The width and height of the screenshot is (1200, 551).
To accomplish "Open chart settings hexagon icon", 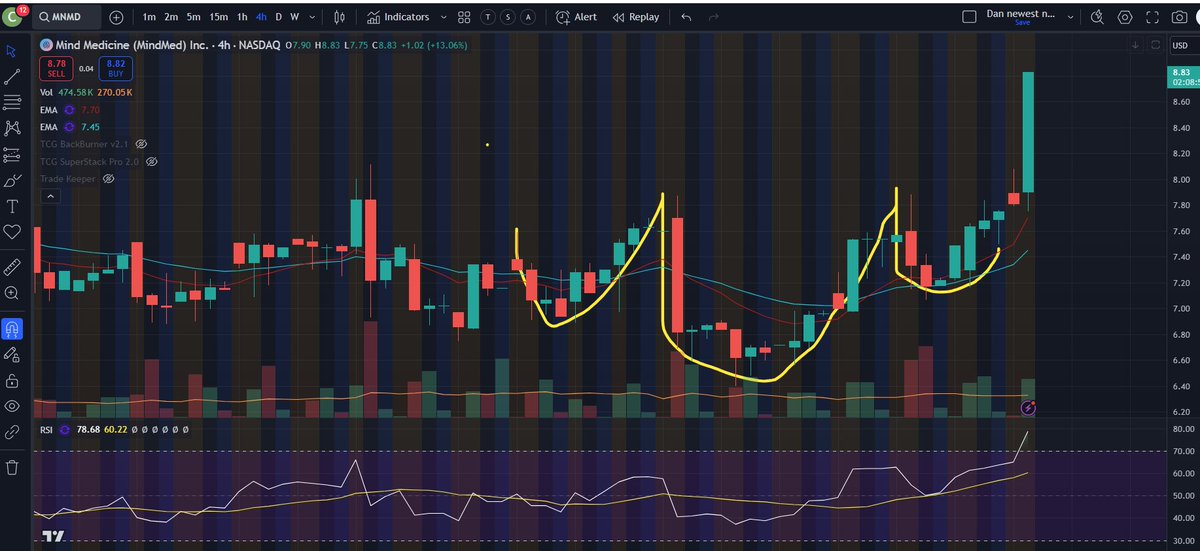I will pyautogui.click(x=1125, y=17).
